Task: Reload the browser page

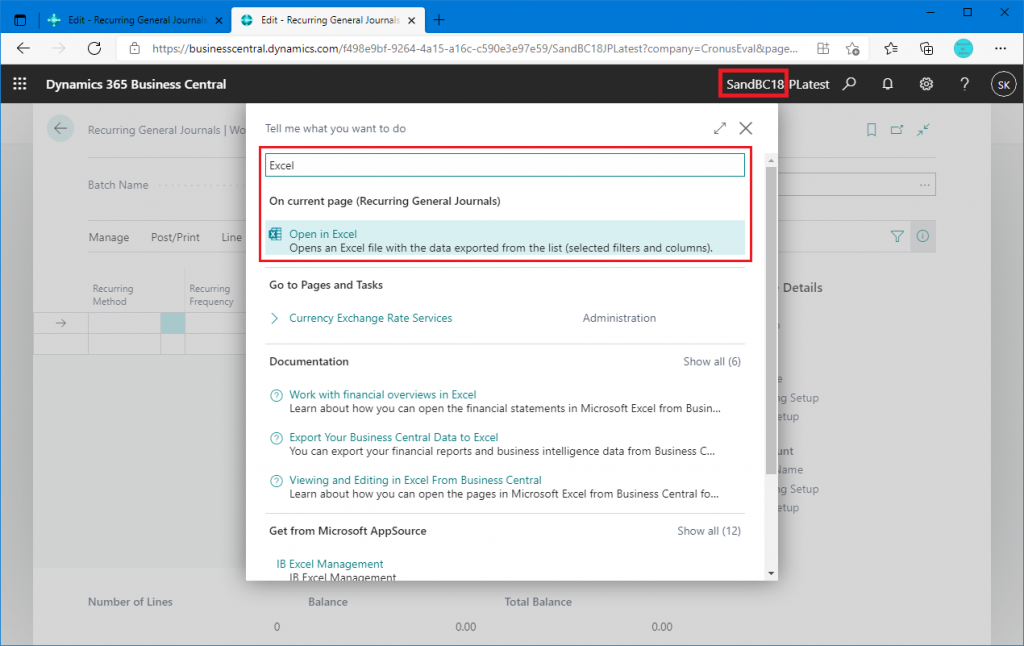Action: (x=94, y=48)
